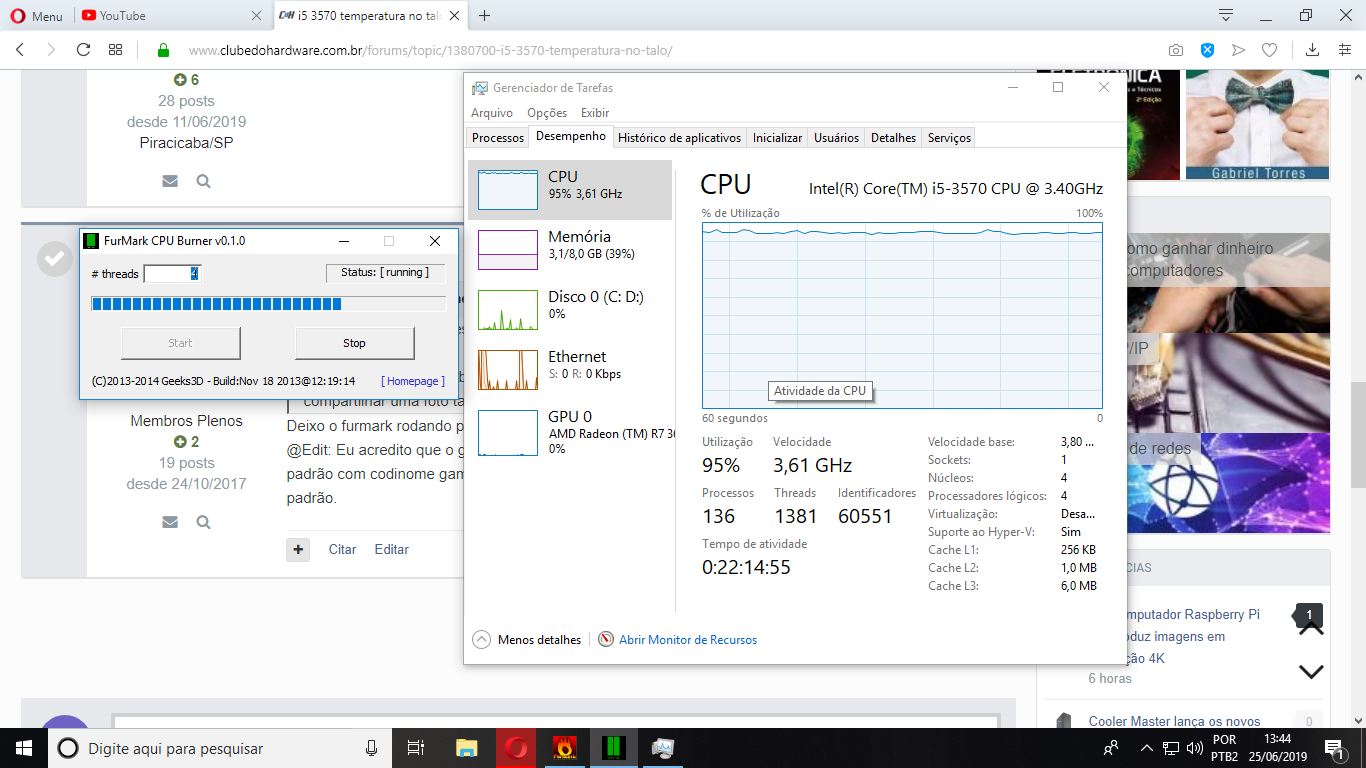Viewport: 1366px width, 768px height.
Task: Search content of second poster icon
Action: [x=203, y=522]
